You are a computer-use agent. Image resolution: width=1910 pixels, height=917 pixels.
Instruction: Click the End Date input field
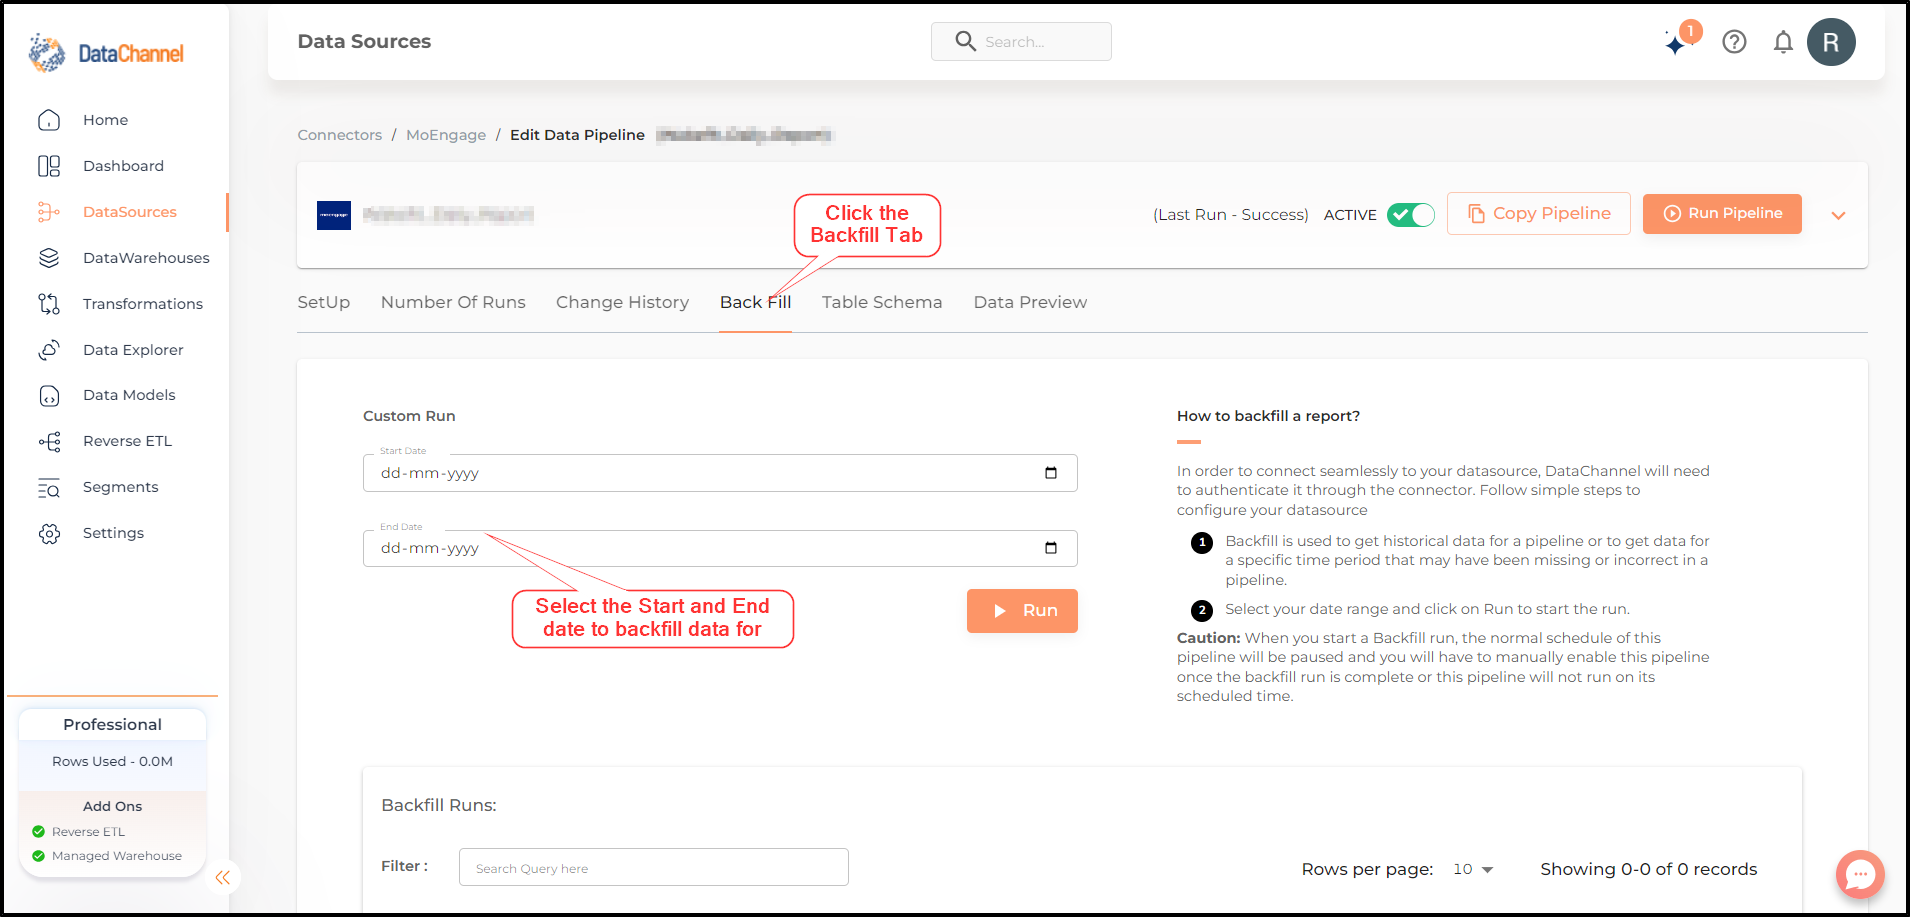point(720,548)
